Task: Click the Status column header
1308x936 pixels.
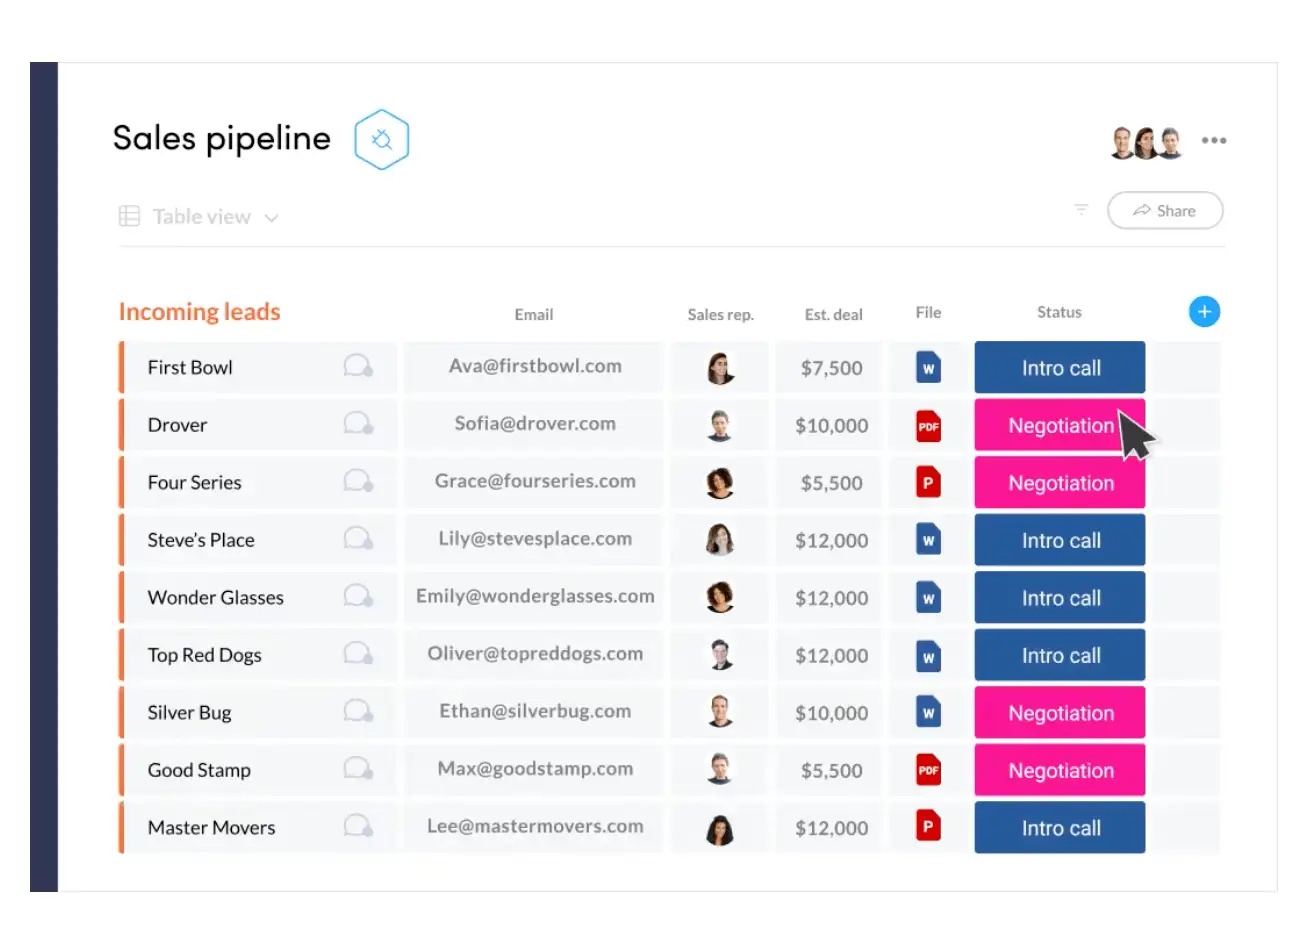Action: pos(1059,312)
